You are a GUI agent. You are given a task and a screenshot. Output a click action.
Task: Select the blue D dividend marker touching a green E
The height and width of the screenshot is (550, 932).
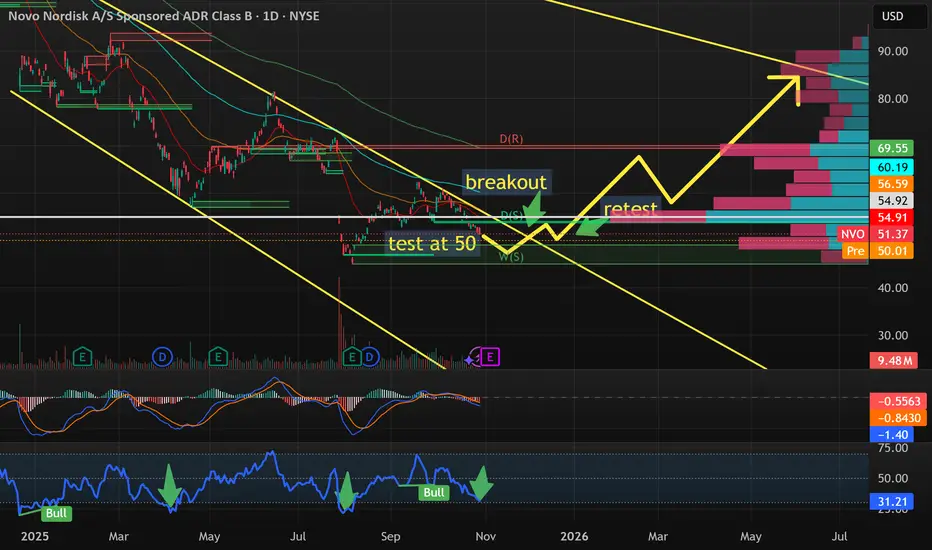369,357
